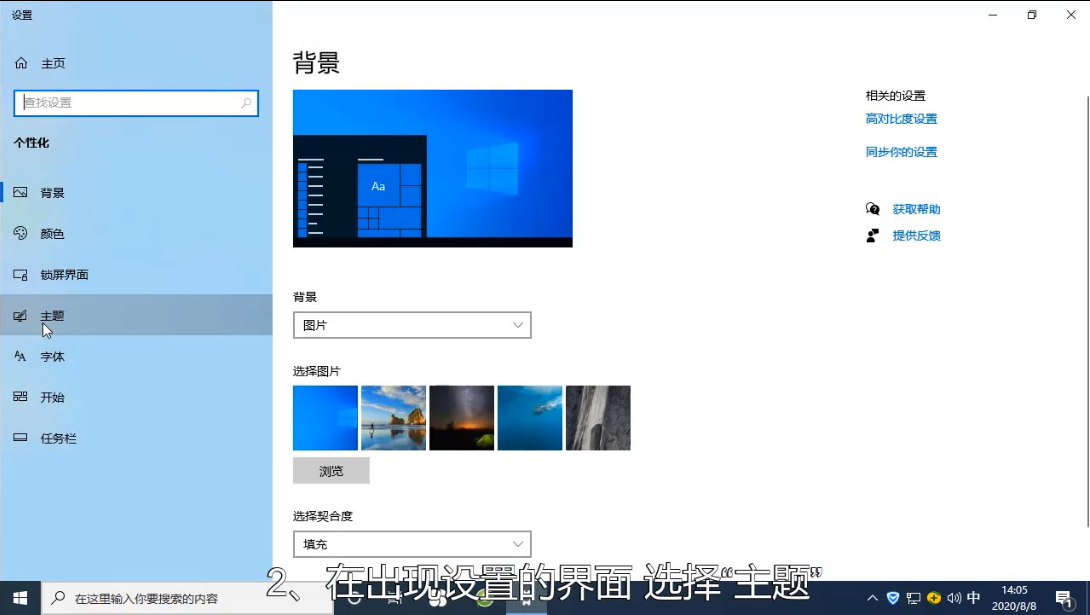Select the 颜色 palette icon in sidebar

[20, 233]
